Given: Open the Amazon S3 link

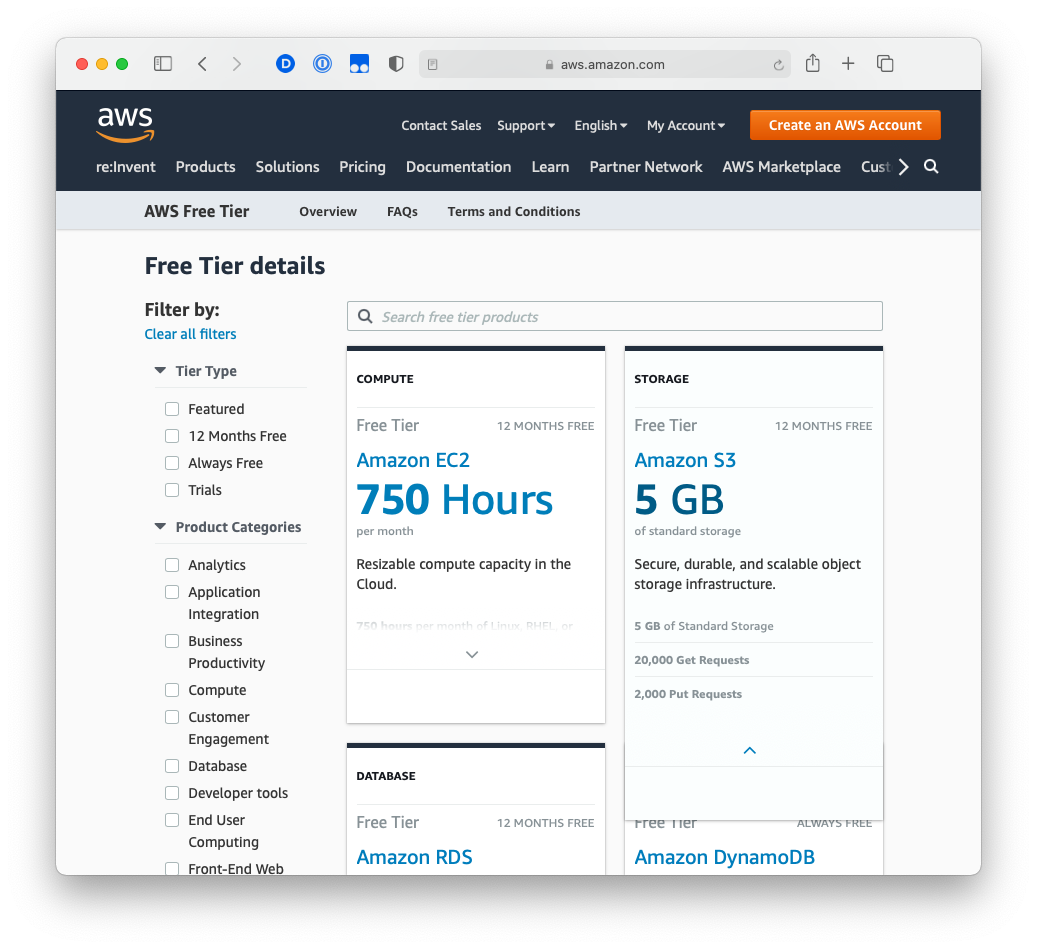Looking at the screenshot, I should [685, 460].
